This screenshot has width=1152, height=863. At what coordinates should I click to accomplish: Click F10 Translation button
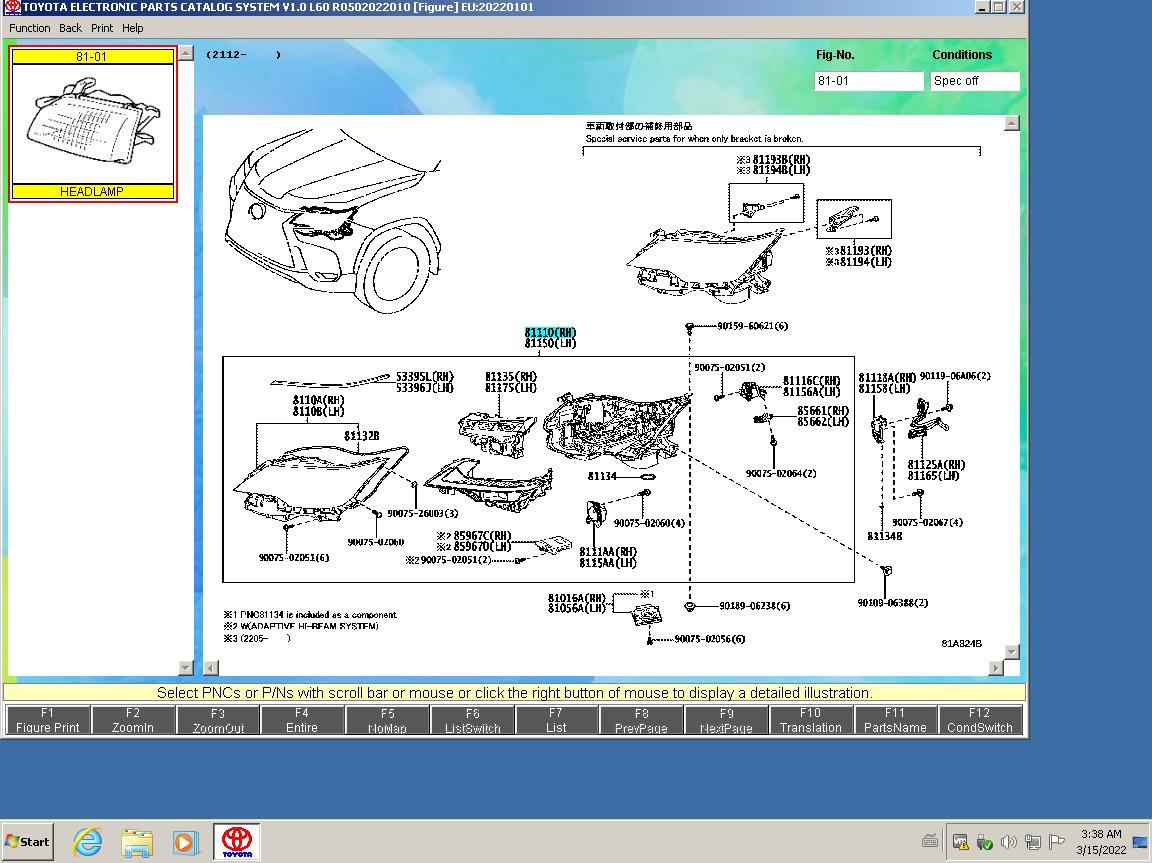pos(810,720)
